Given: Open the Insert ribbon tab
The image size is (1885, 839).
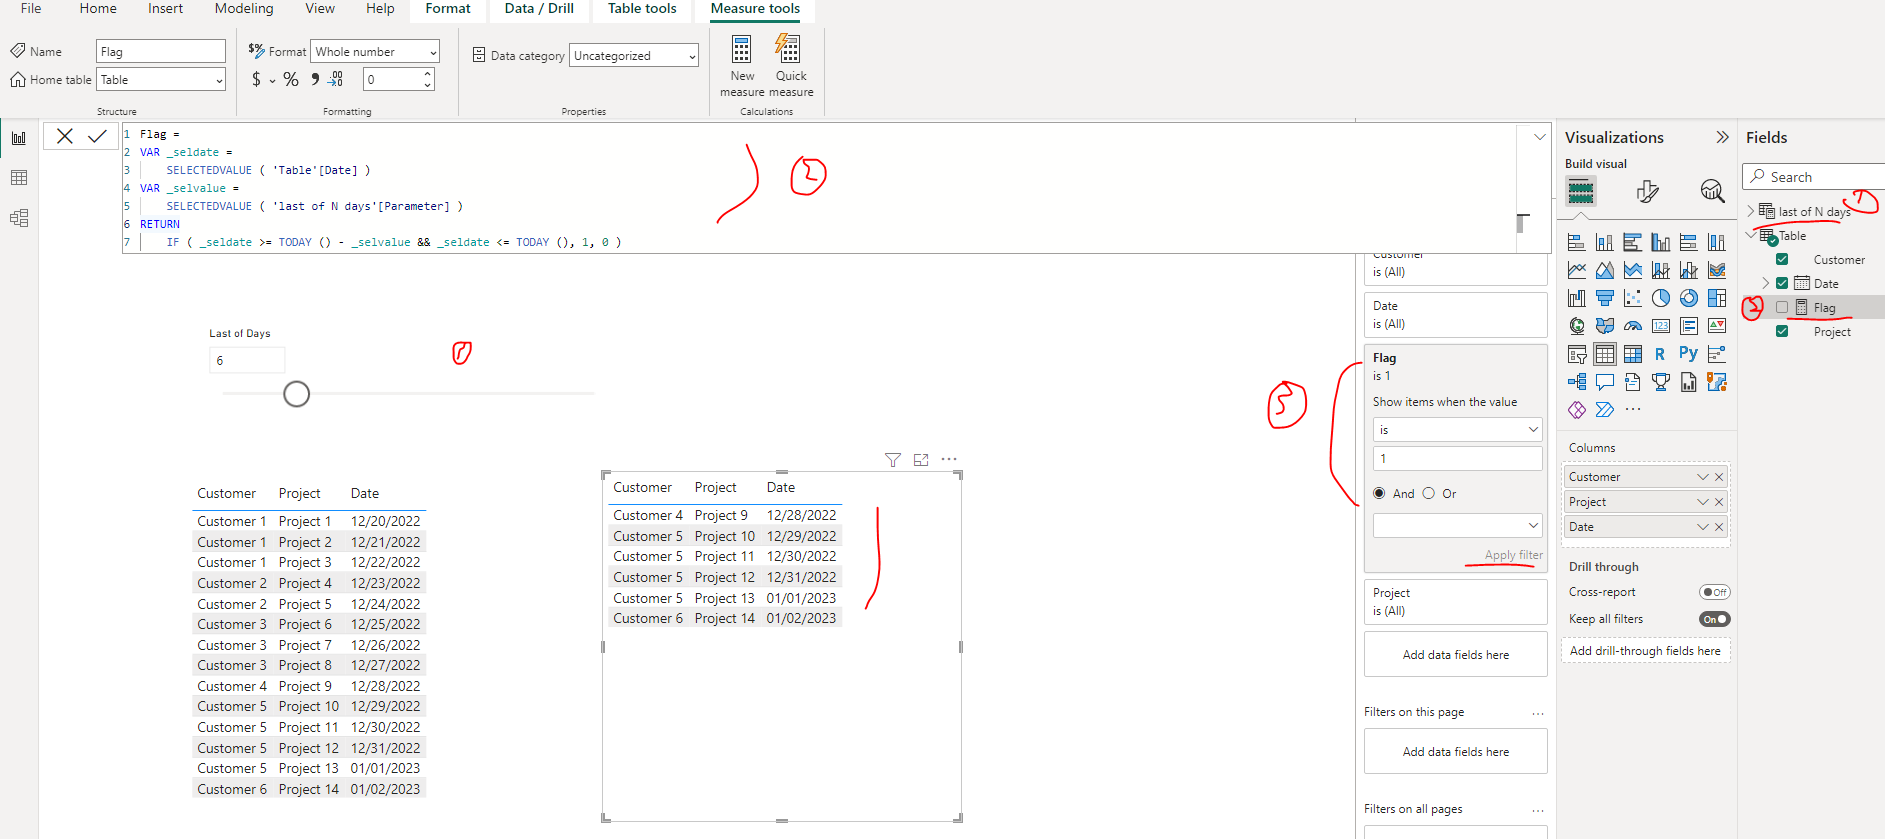Looking at the screenshot, I should coord(166,9).
